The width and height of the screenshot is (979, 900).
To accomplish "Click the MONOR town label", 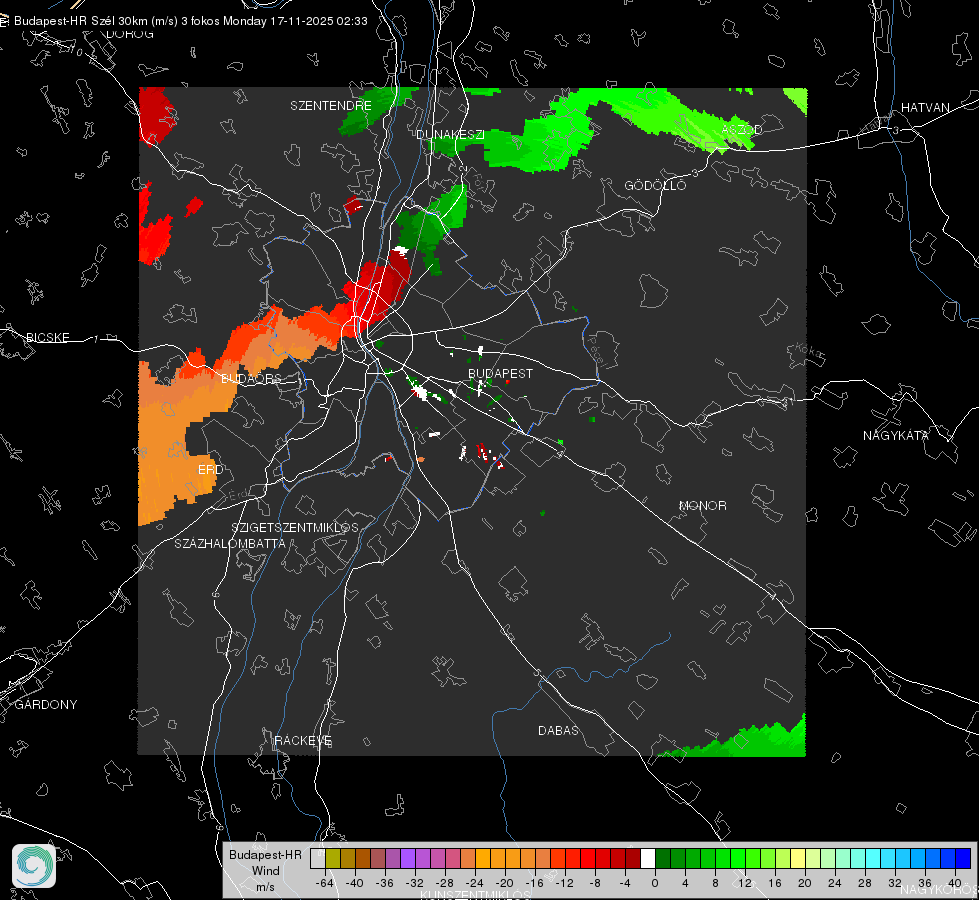I will [x=702, y=505].
